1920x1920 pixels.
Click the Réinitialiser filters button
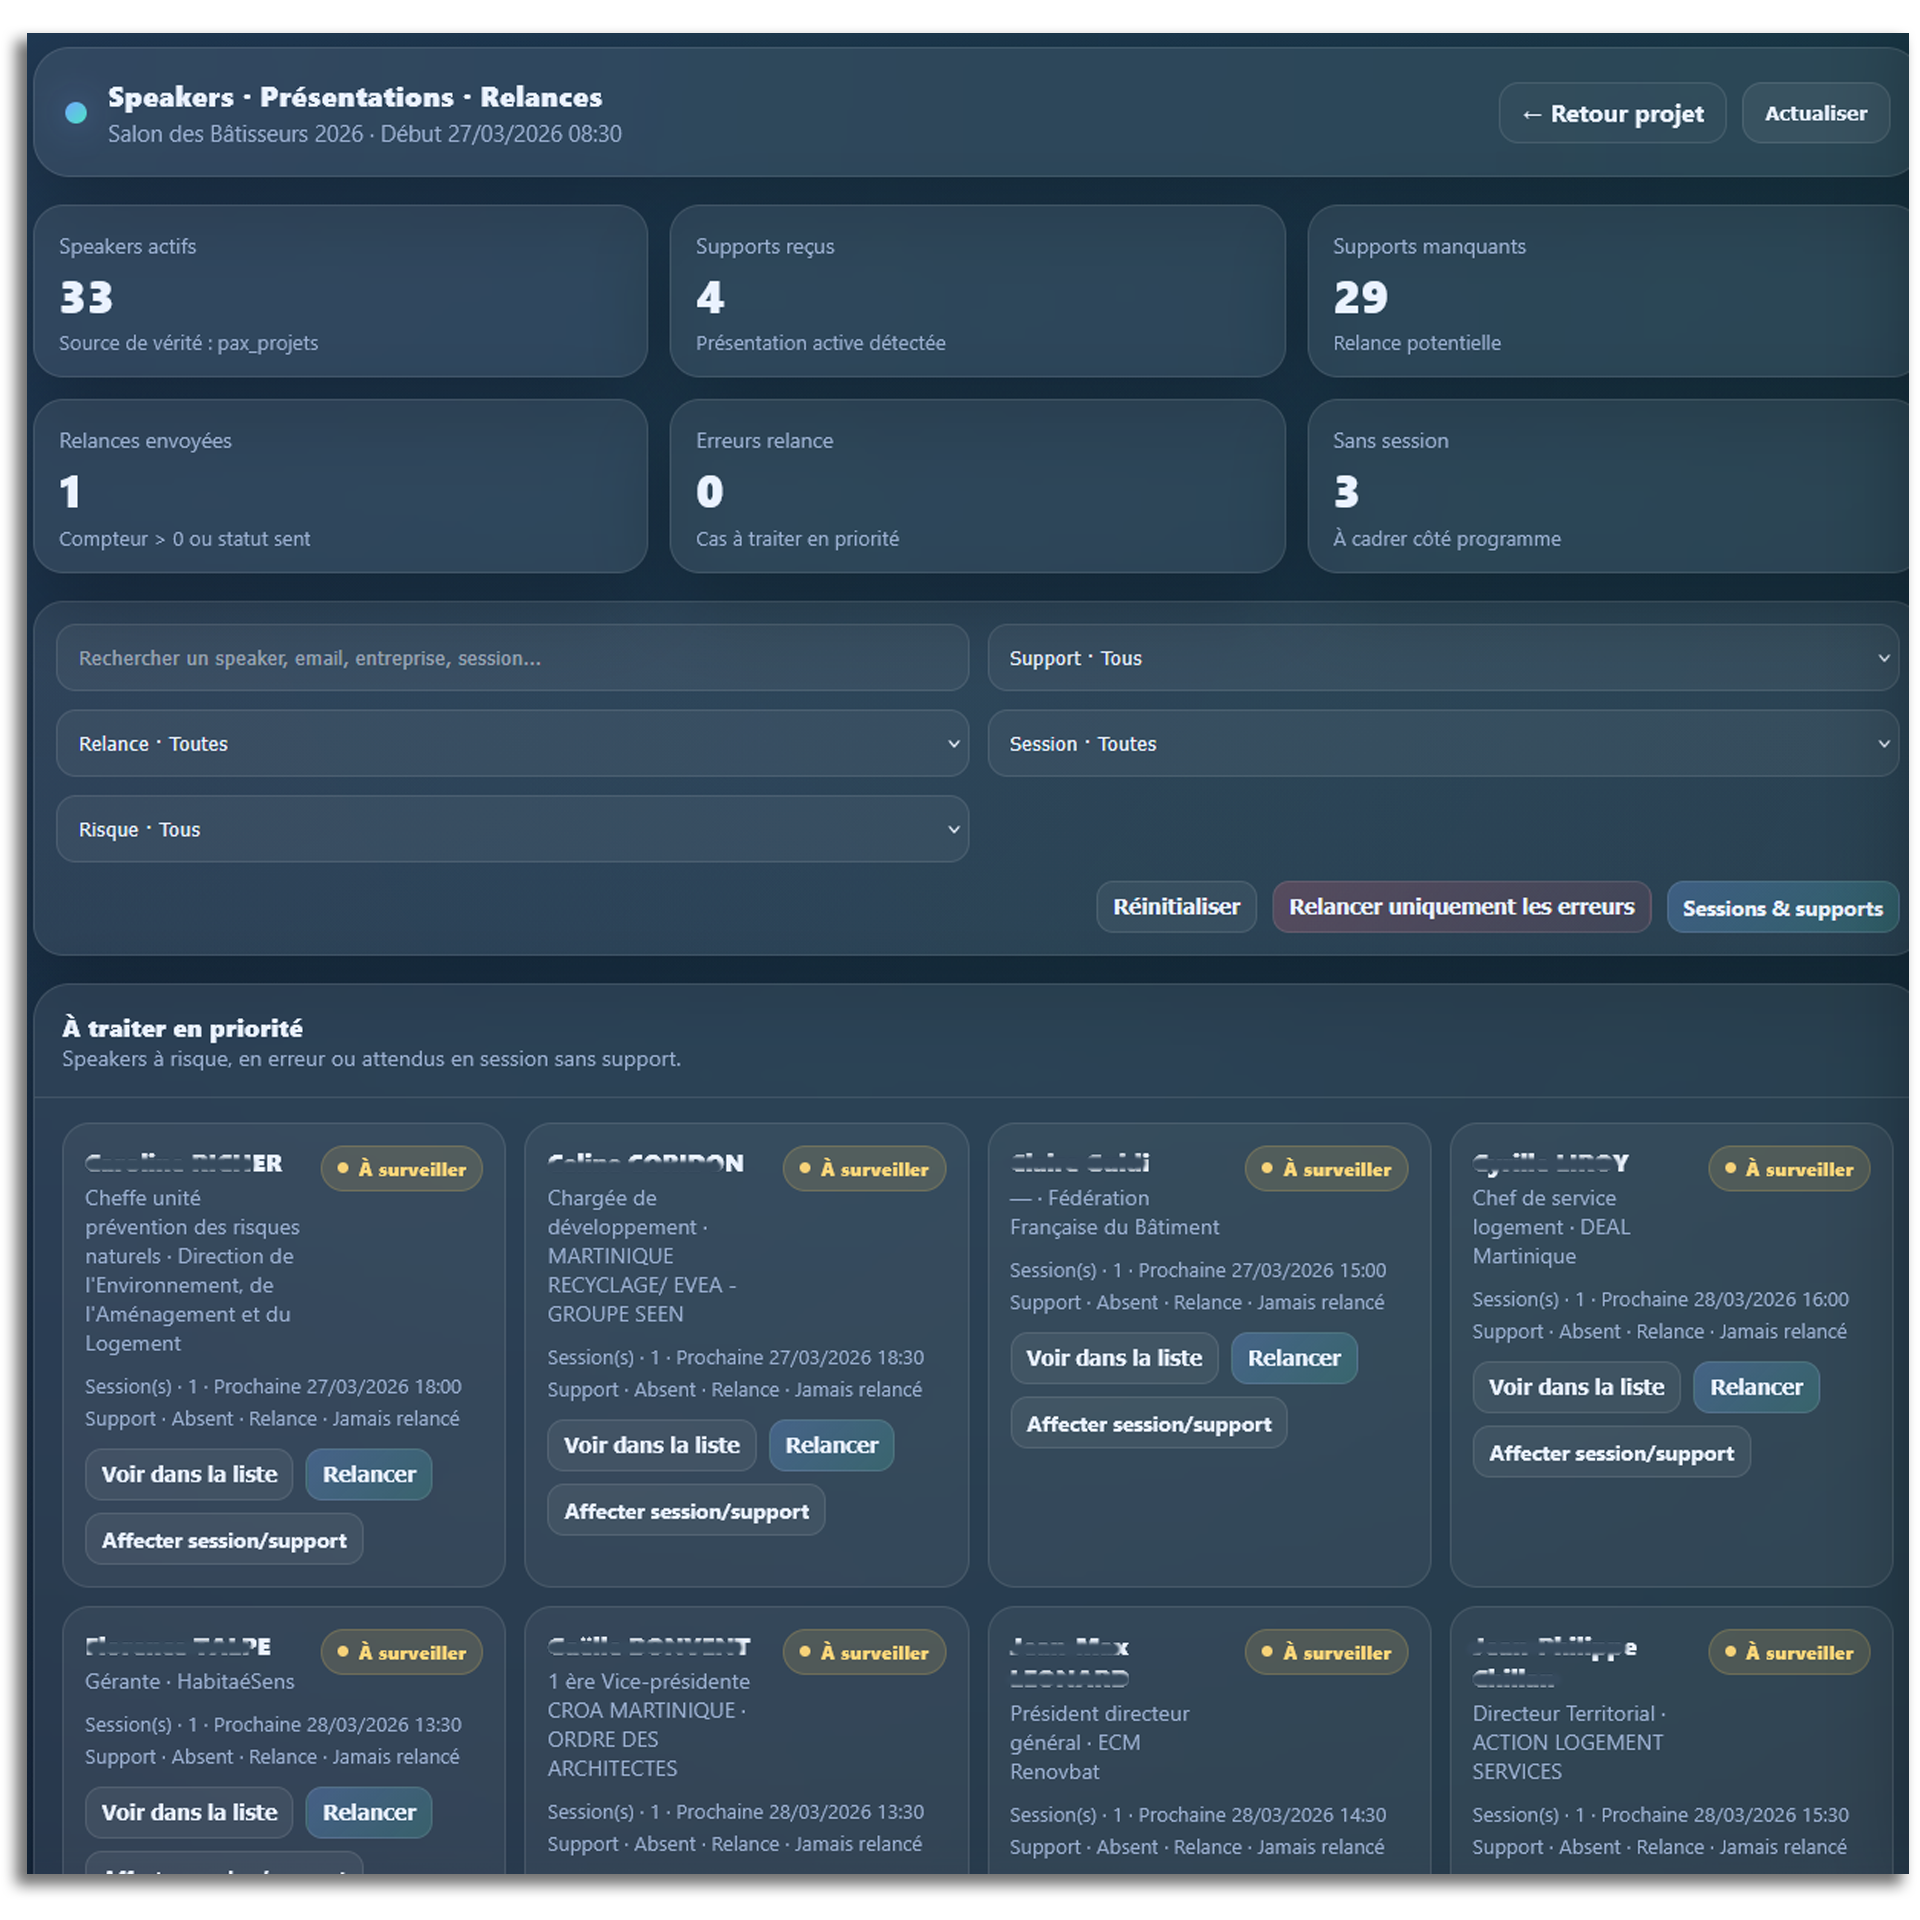[x=1175, y=907]
